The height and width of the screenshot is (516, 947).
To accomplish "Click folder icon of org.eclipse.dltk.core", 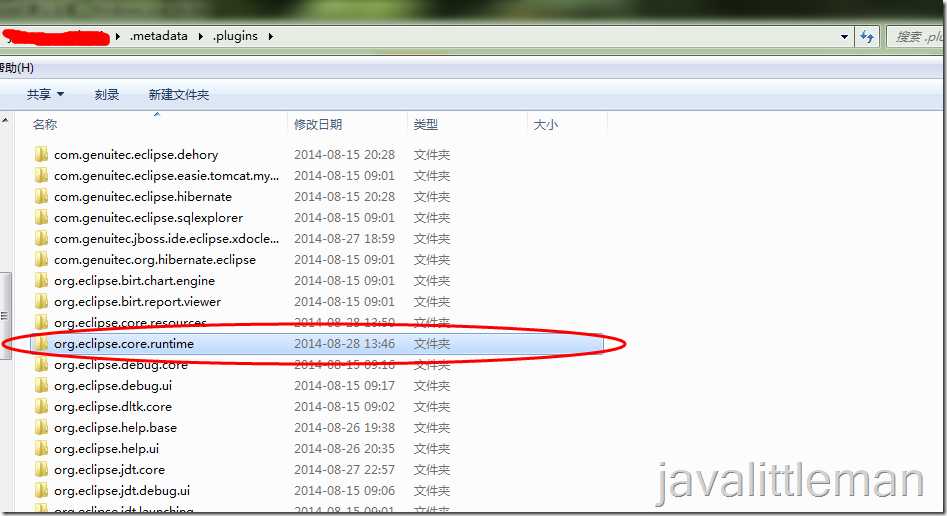I will point(41,407).
